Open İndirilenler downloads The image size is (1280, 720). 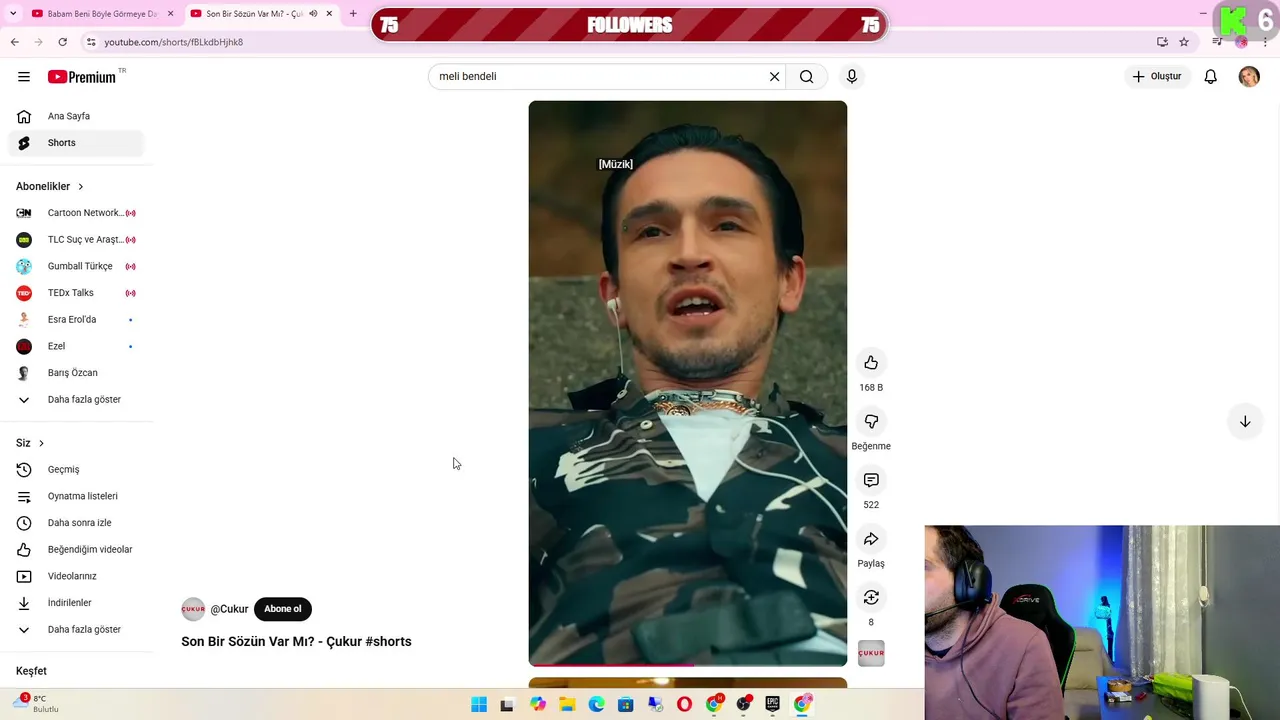78,603
